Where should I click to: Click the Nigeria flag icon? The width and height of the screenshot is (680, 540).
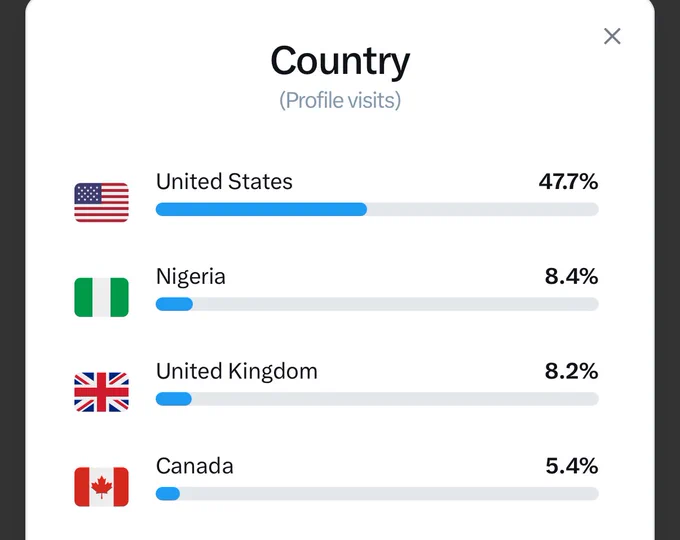tap(101, 297)
